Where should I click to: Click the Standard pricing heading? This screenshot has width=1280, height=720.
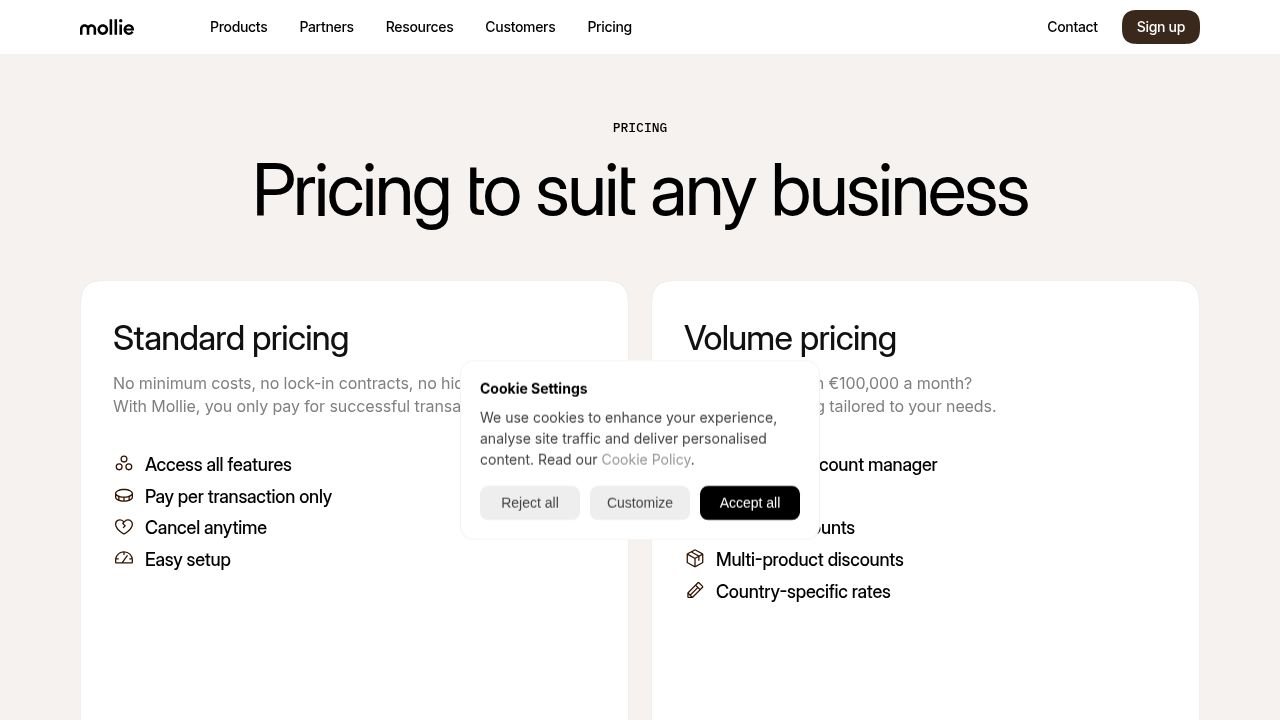tap(231, 339)
